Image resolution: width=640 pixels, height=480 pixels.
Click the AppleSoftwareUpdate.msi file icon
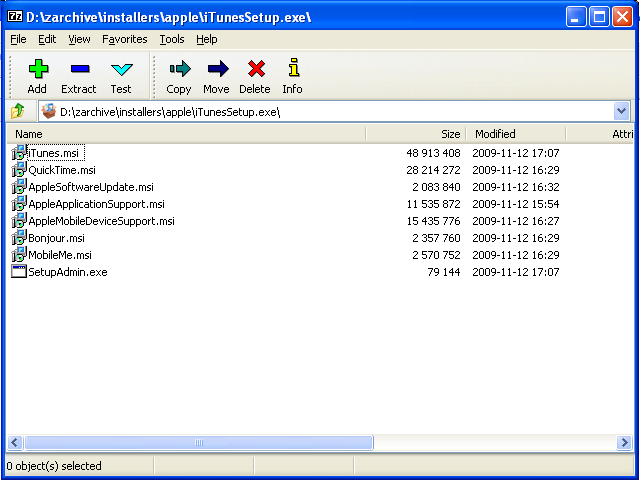coord(19,187)
